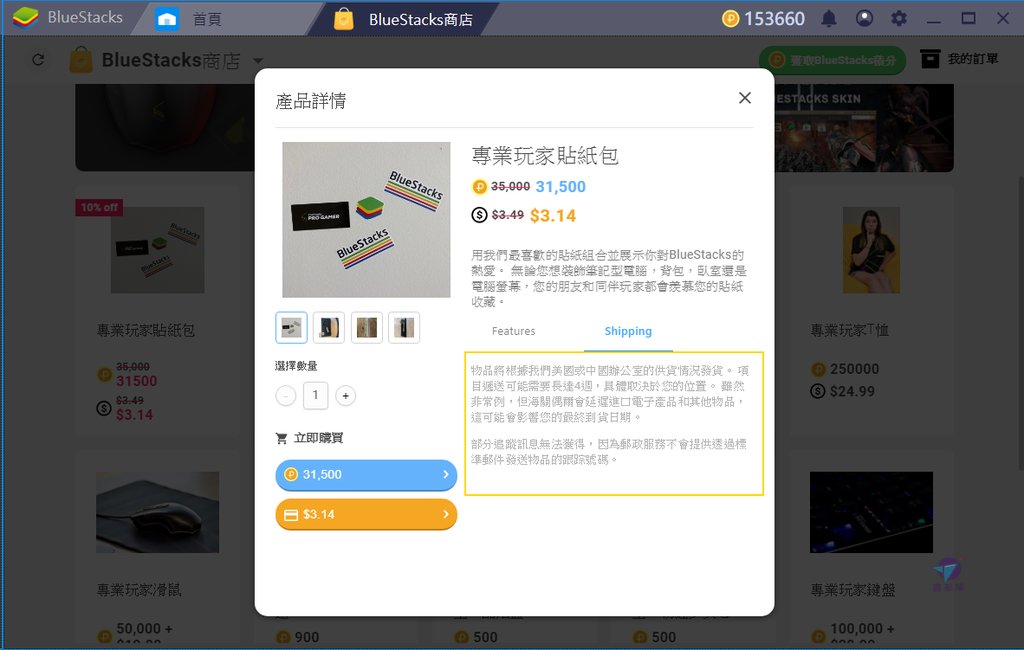1024x650 pixels.
Task: Click the 產品詳情 heading
Action: tap(311, 101)
